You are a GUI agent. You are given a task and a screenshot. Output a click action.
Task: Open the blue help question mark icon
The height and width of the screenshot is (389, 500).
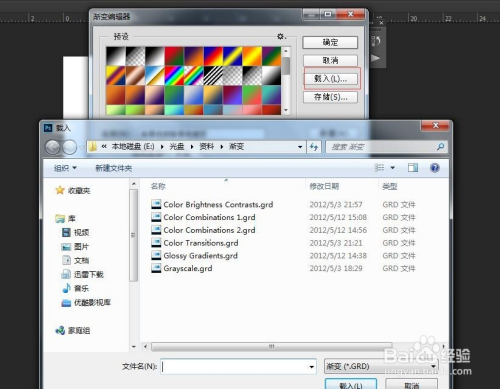(434, 168)
